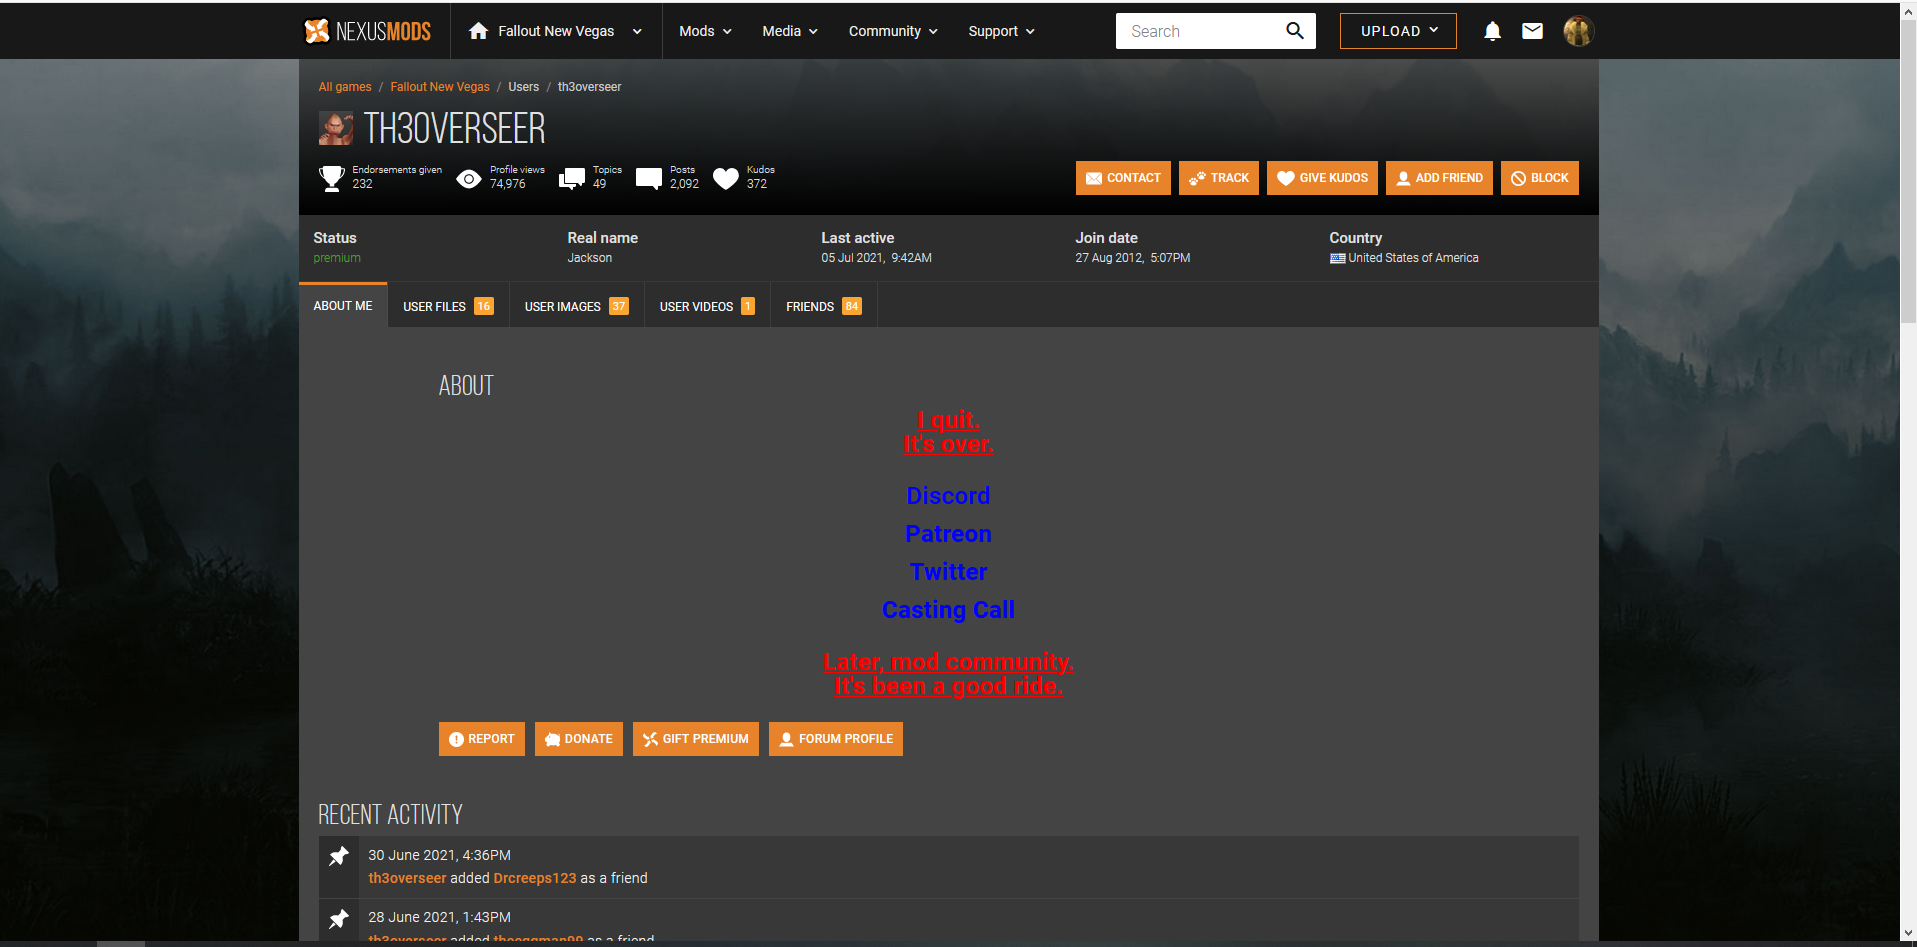Open your account avatar menu
The image size is (1917, 947).
(1578, 31)
